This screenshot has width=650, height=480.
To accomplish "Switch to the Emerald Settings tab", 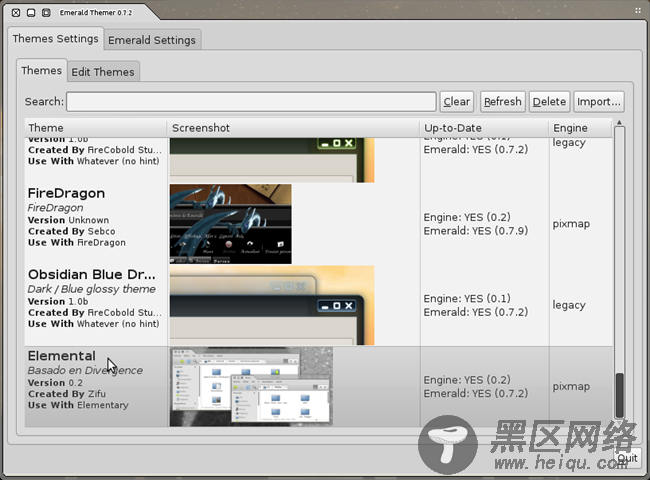I will 152,40.
